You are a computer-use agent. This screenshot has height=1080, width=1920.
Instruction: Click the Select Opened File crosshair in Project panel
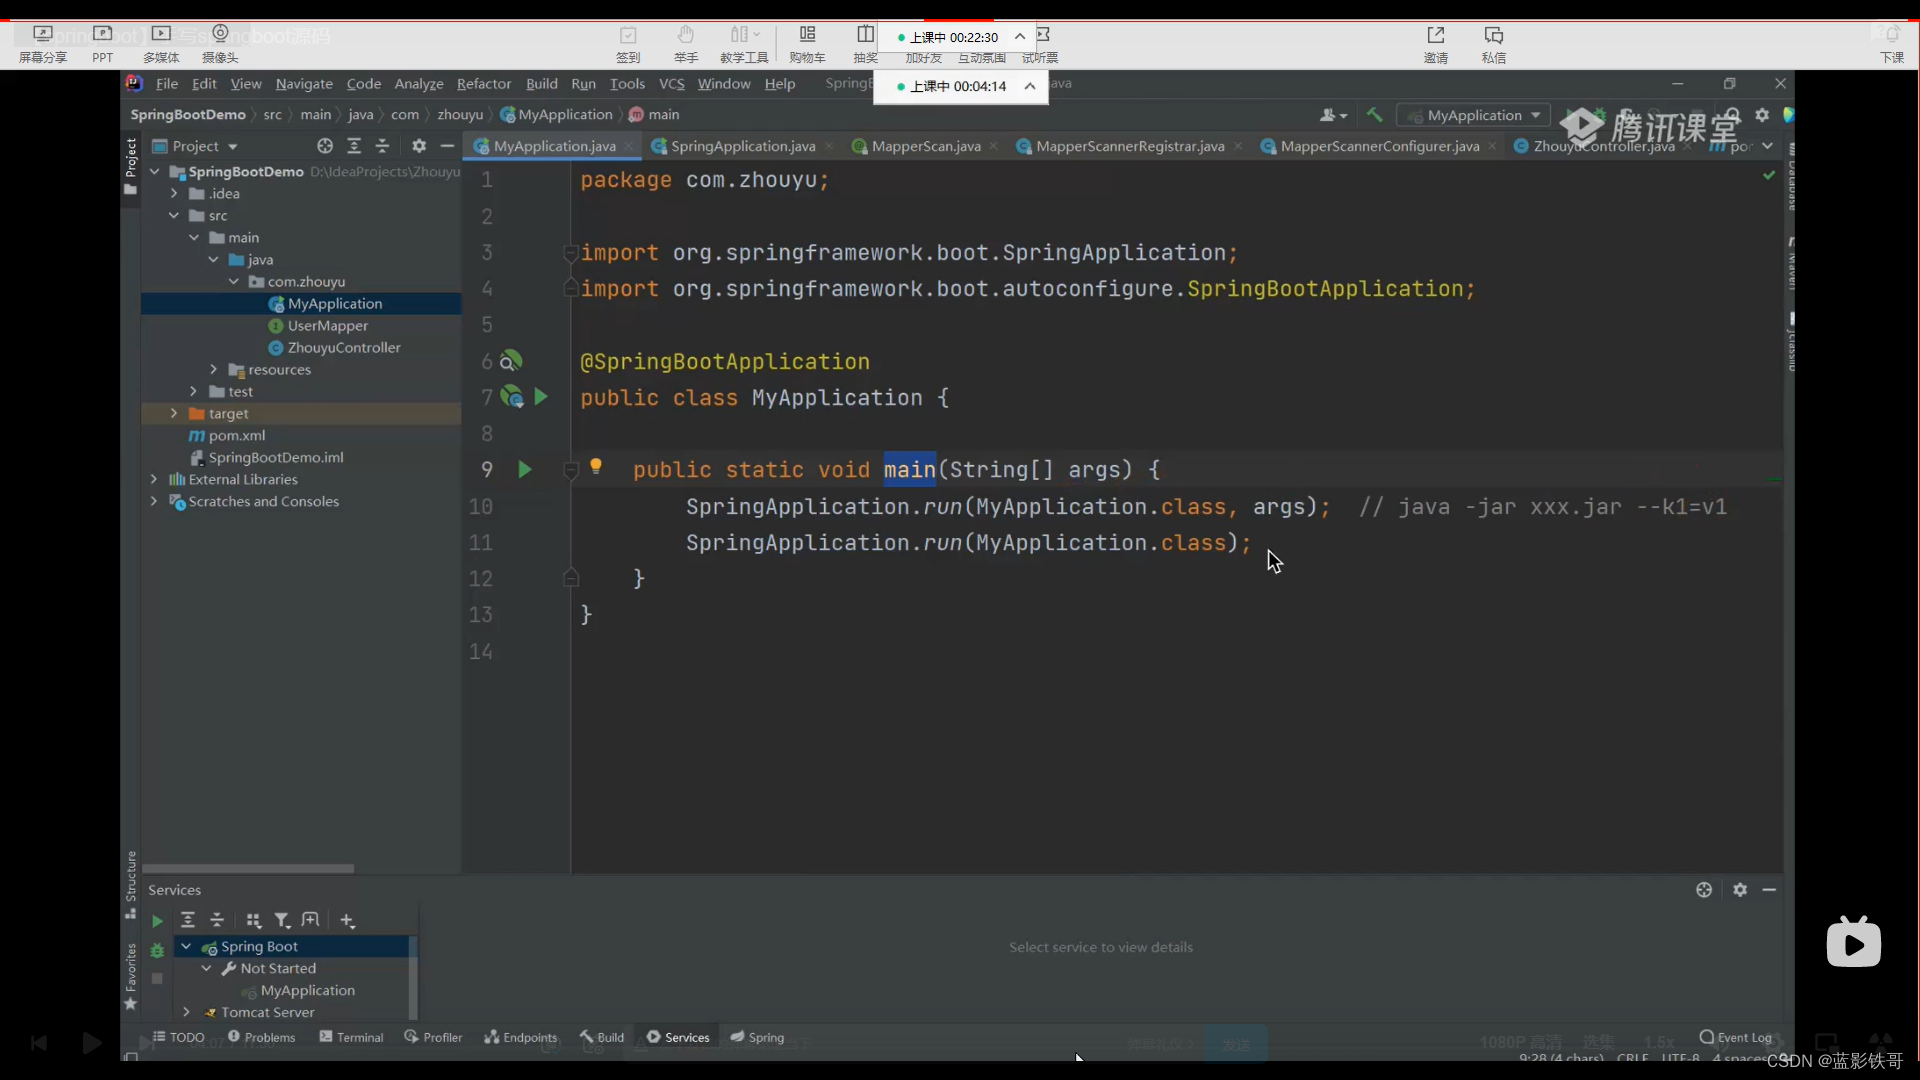pyautogui.click(x=325, y=147)
